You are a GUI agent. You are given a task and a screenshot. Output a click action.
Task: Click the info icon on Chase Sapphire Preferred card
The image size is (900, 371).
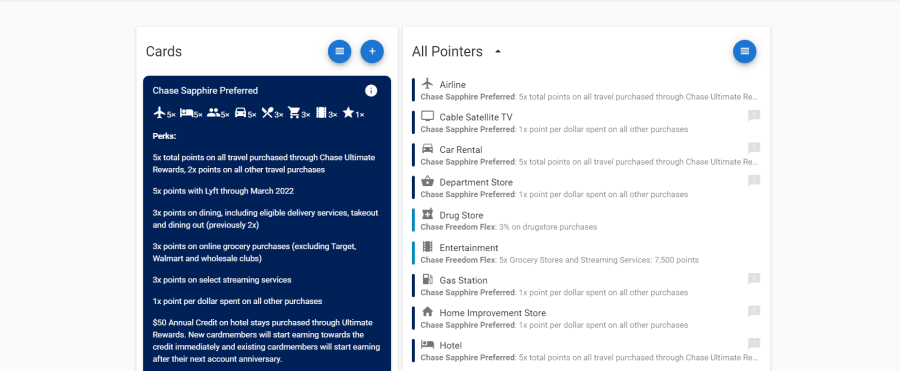371,91
